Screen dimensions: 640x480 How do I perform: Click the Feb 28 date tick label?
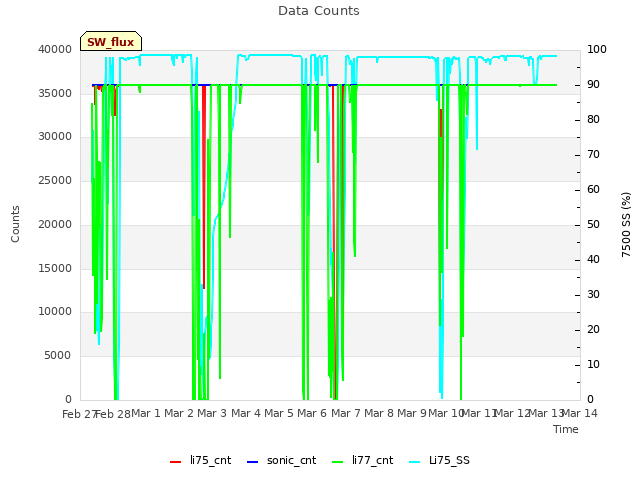pos(113,414)
